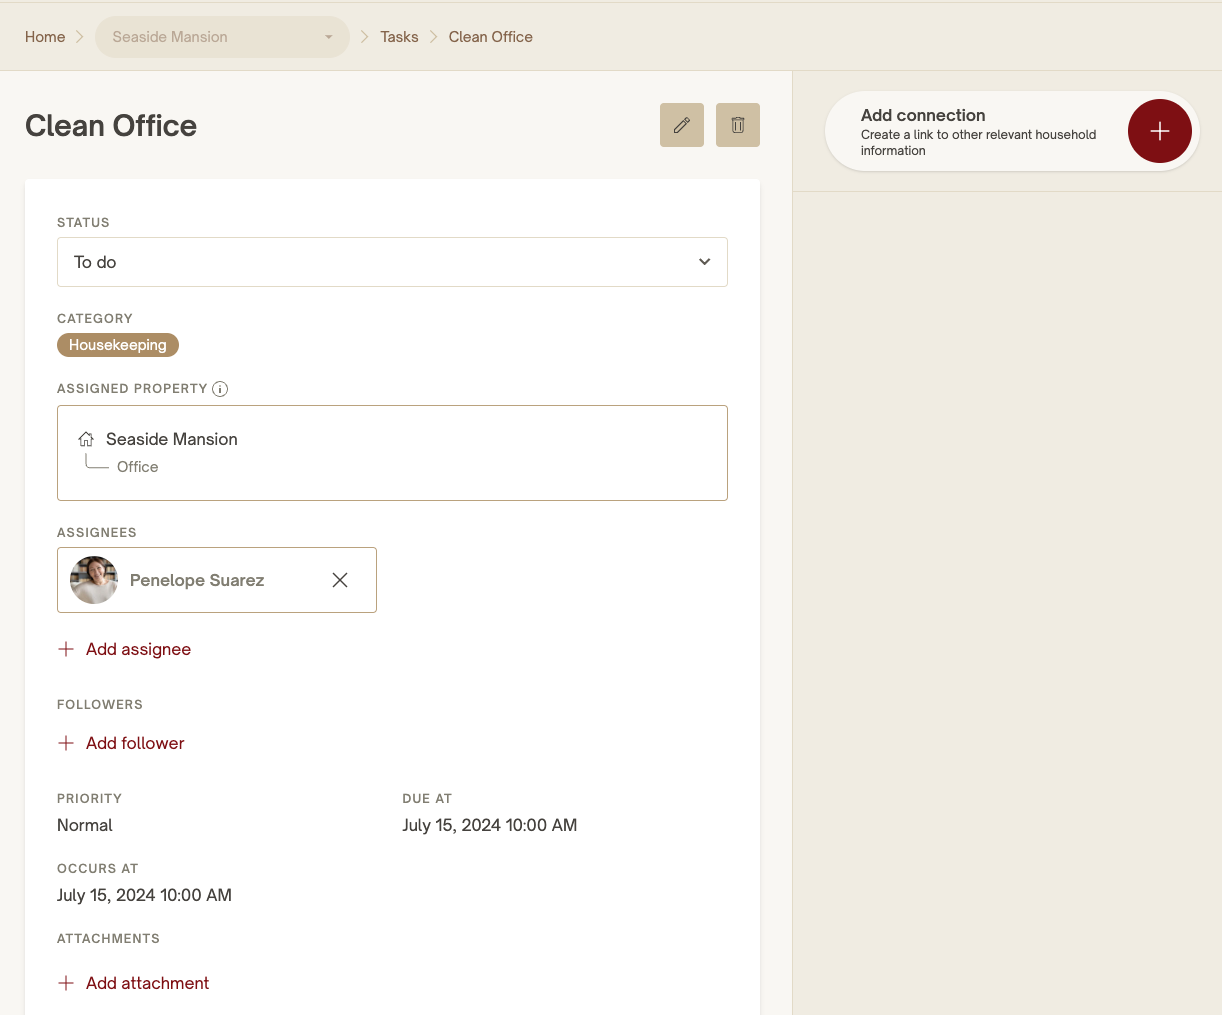Click the Add follower link
This screenshot has height=1015, width=1222.
coord(135,743)
